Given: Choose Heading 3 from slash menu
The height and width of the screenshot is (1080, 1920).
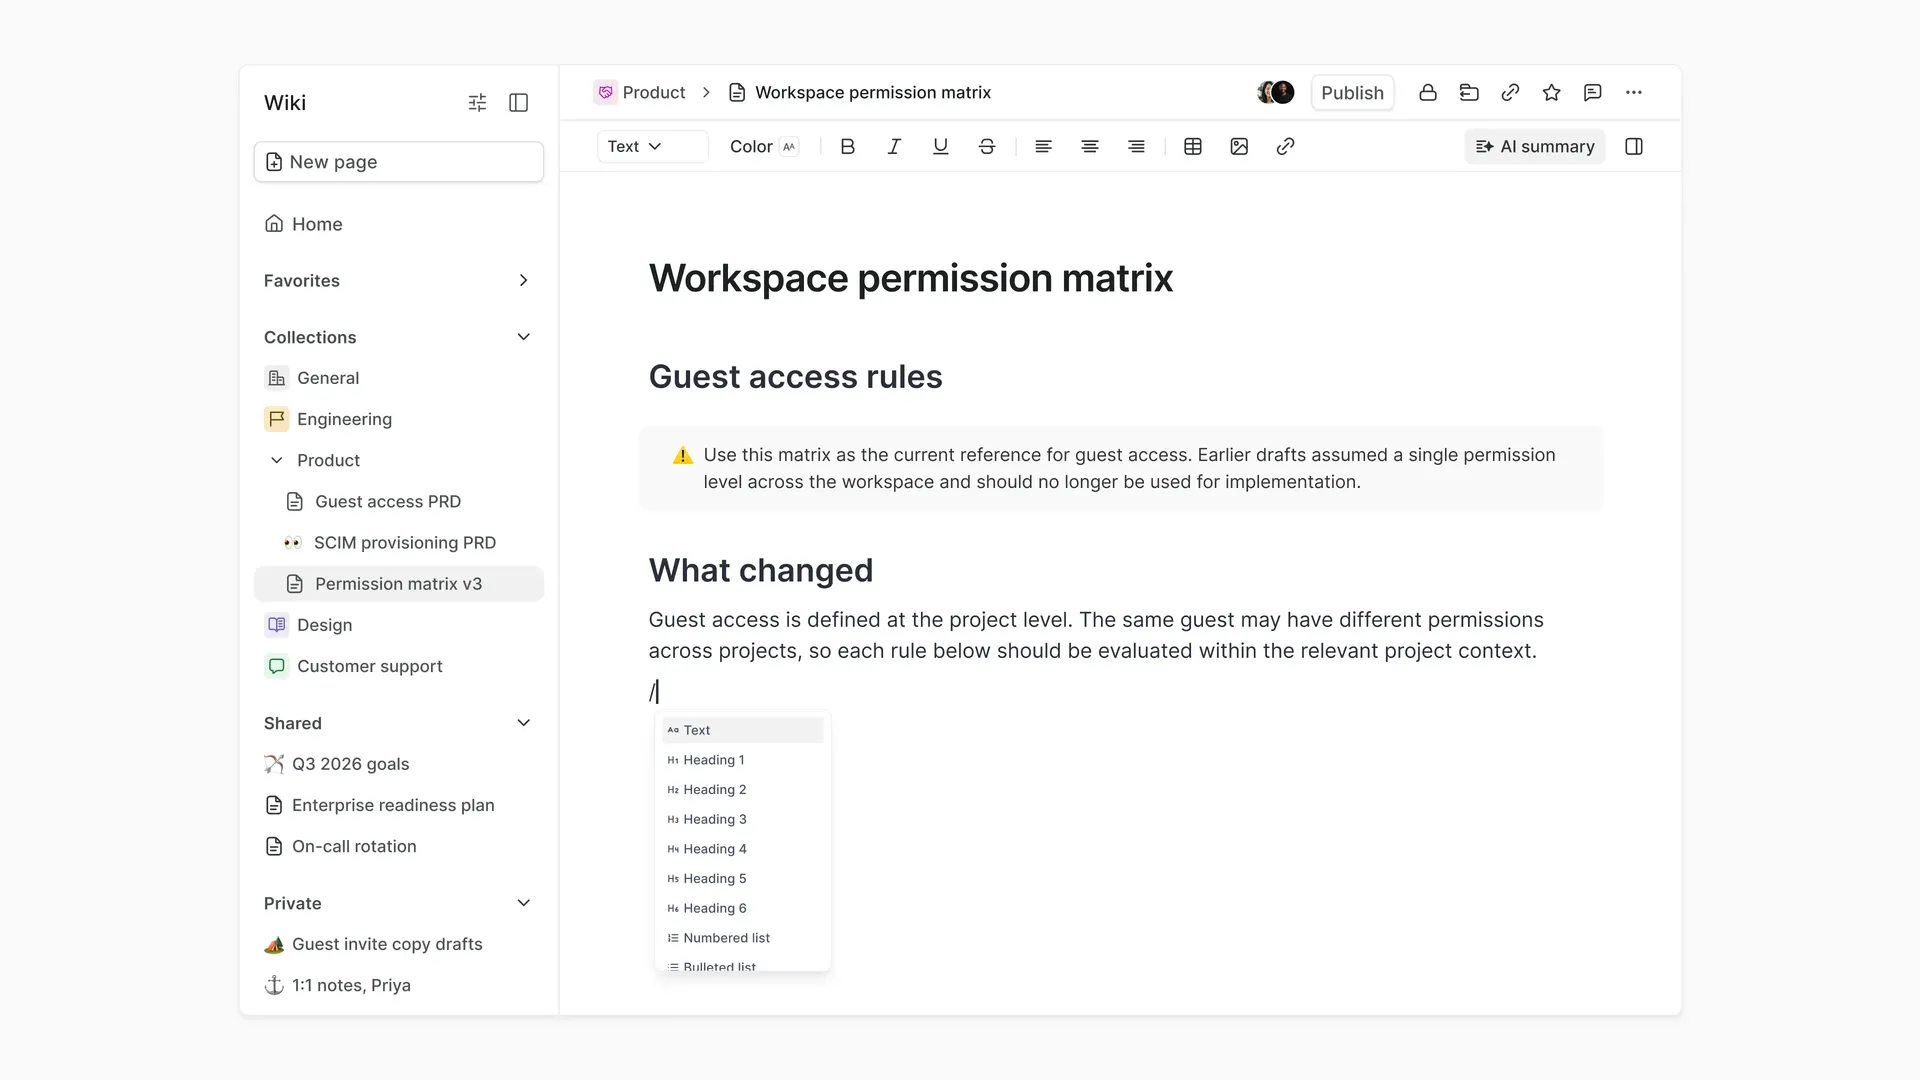Looking at the screenshot, I should click(x=743, y=819).
